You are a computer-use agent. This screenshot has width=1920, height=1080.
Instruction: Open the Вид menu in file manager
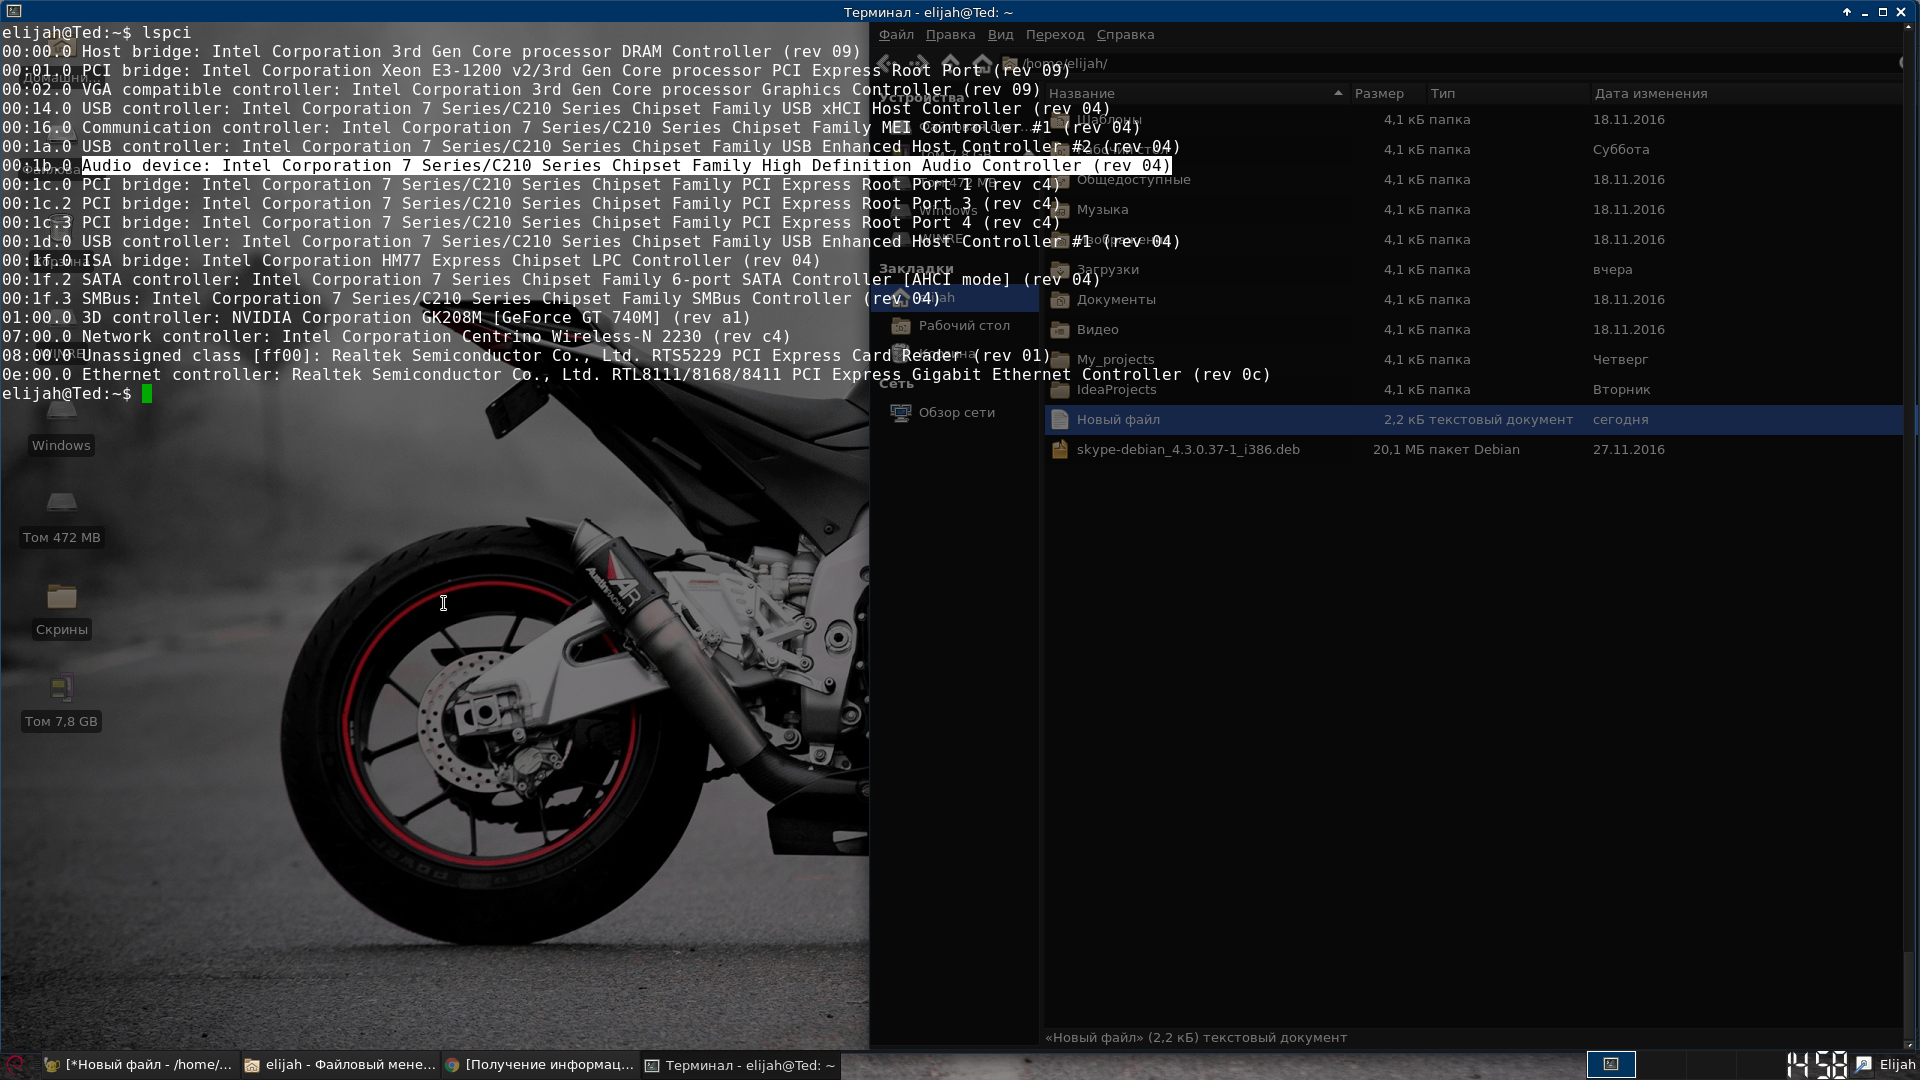(x=1000, y=34)
